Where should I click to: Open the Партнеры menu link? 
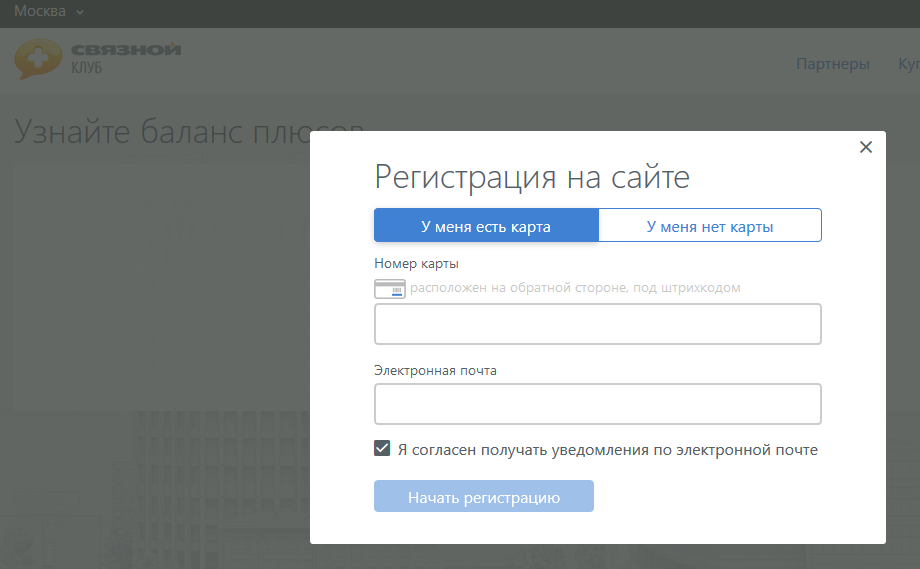(x=833, y=63)
